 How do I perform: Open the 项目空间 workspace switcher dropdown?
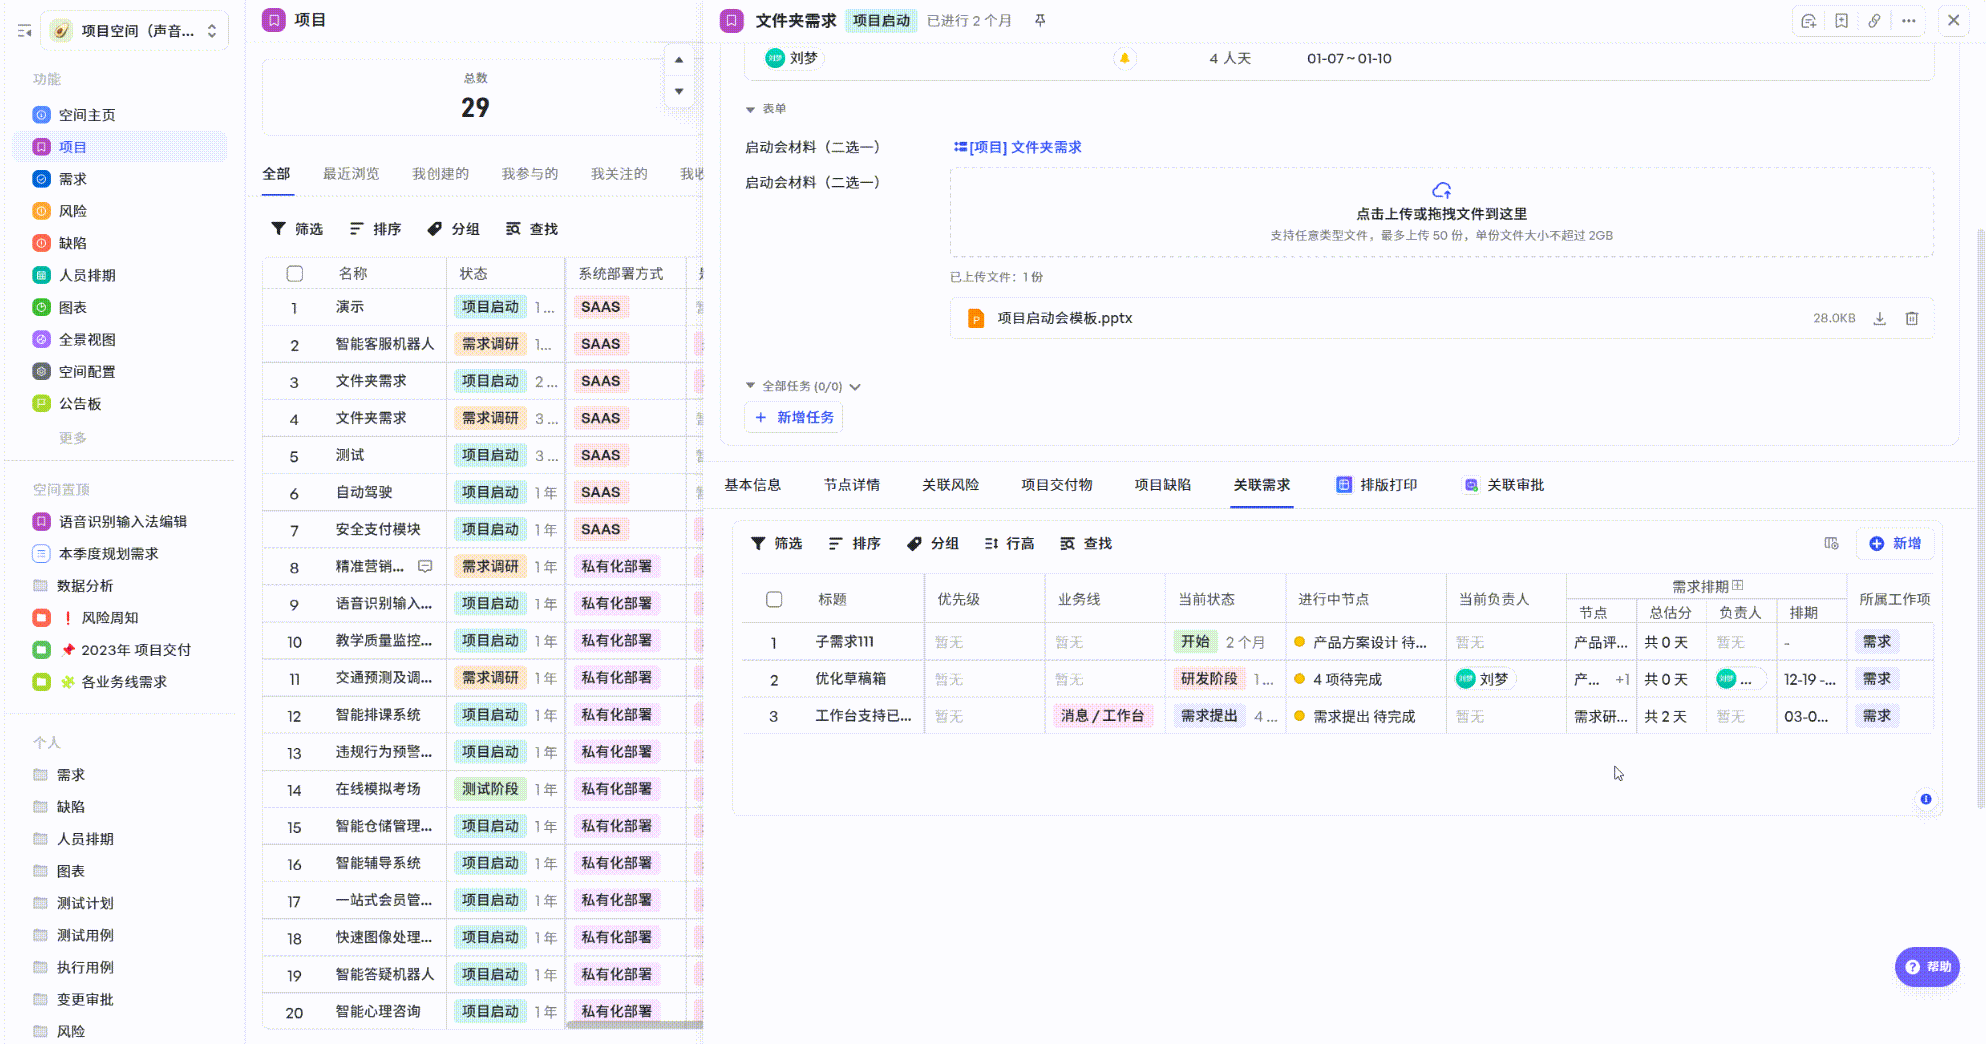(134, 31)
